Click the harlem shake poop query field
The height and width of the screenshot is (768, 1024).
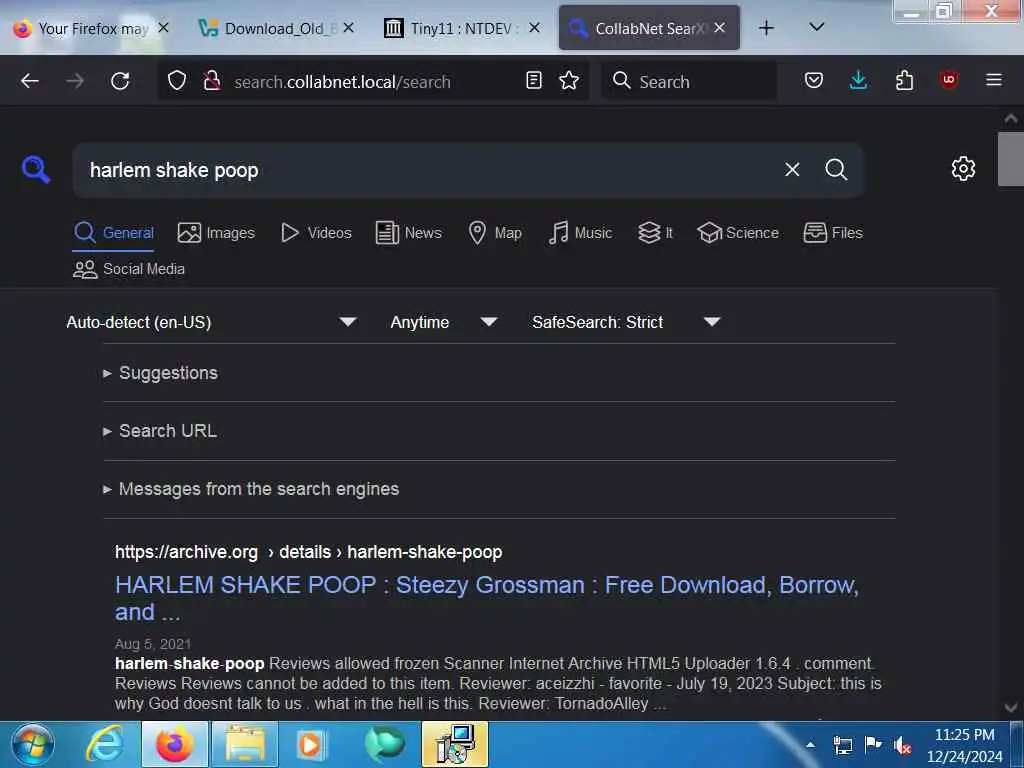(x=431, y=170)
